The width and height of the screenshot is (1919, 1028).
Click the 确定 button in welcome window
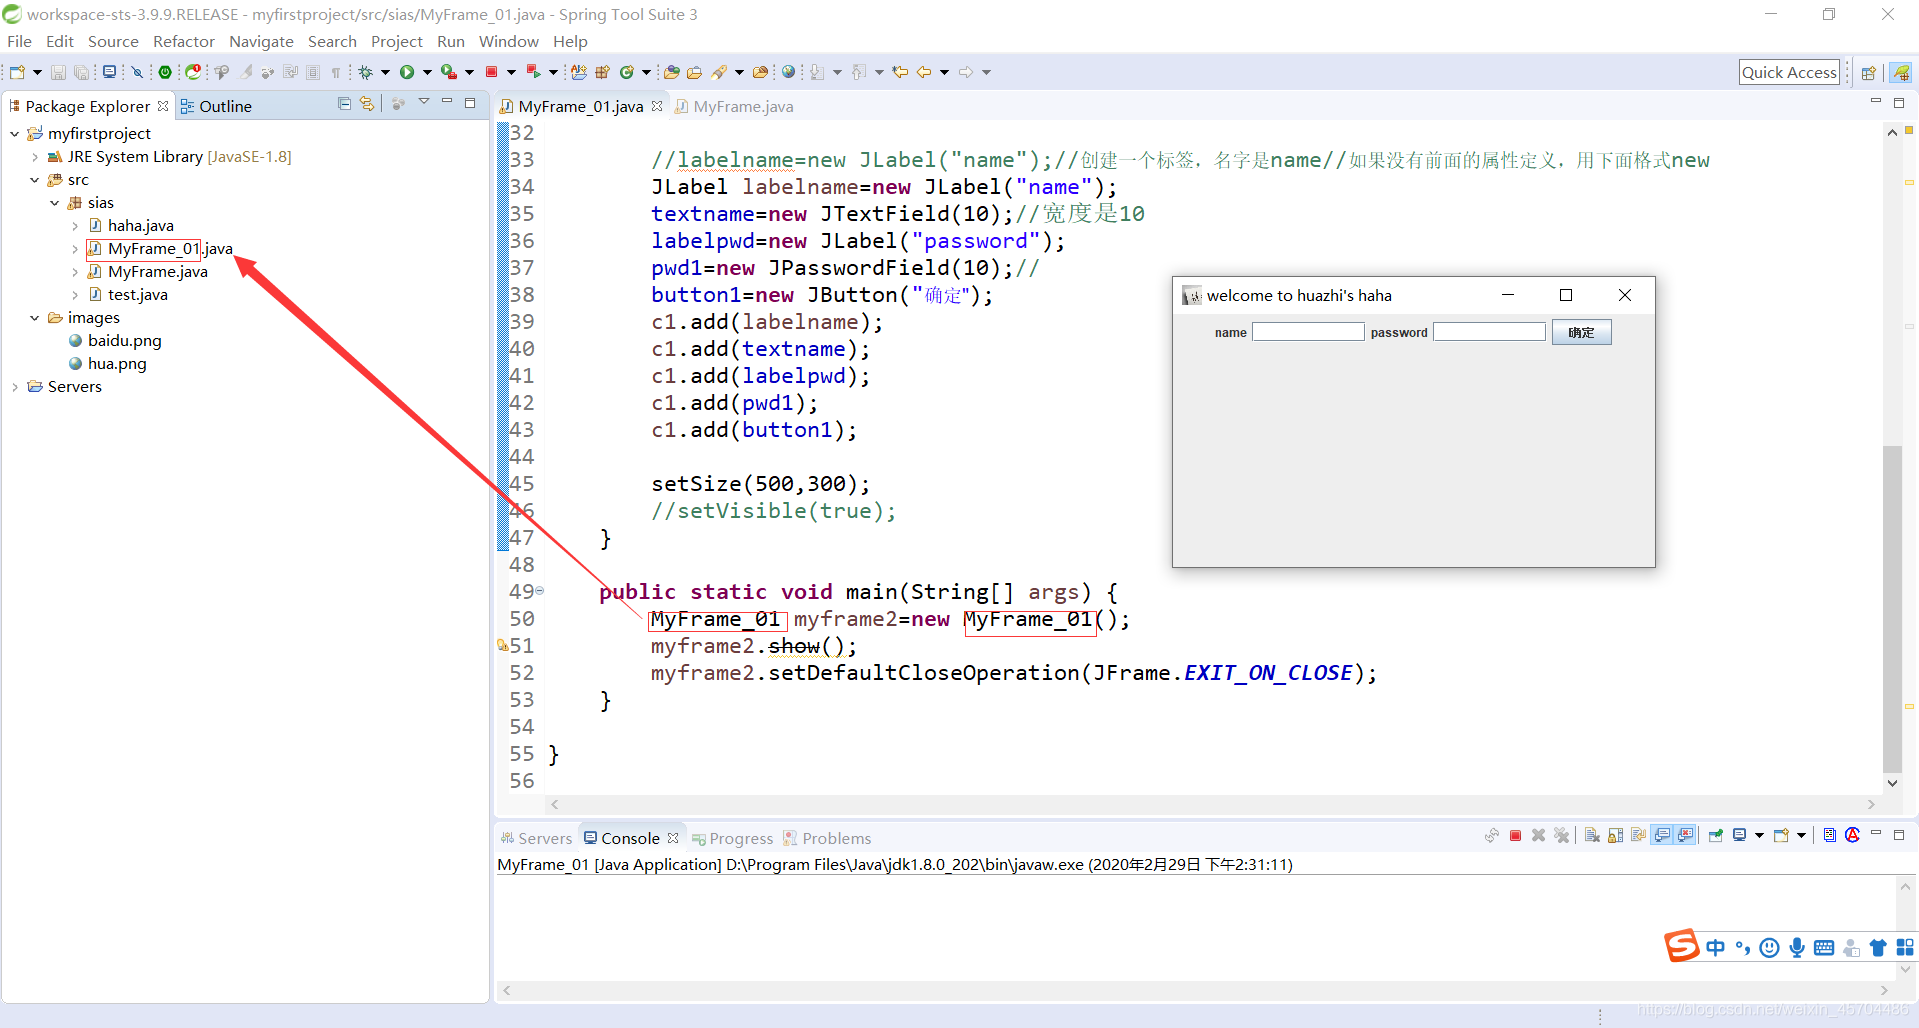point(1581,333)
